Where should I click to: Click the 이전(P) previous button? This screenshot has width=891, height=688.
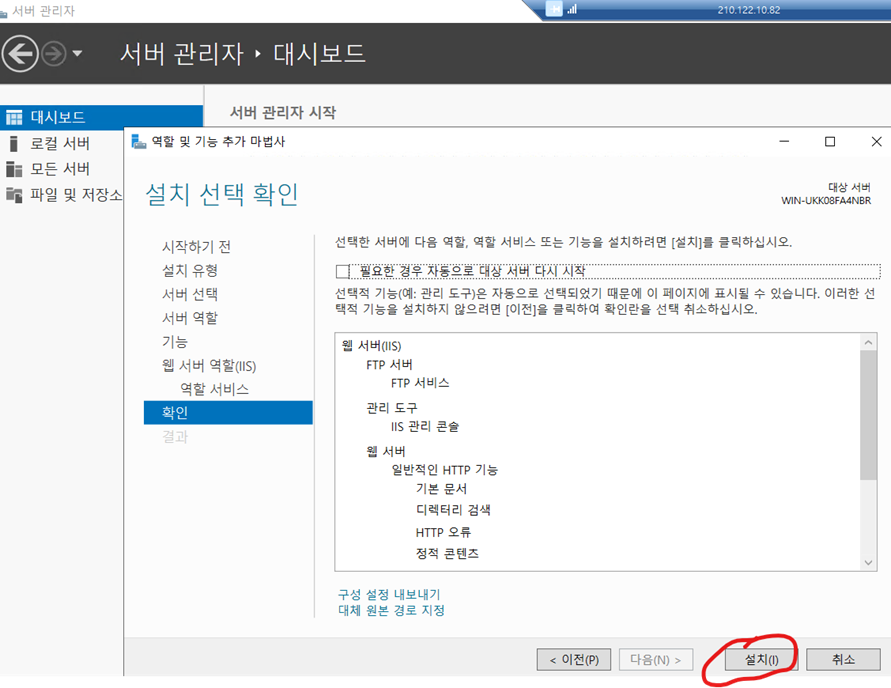[x=573, y=659]
